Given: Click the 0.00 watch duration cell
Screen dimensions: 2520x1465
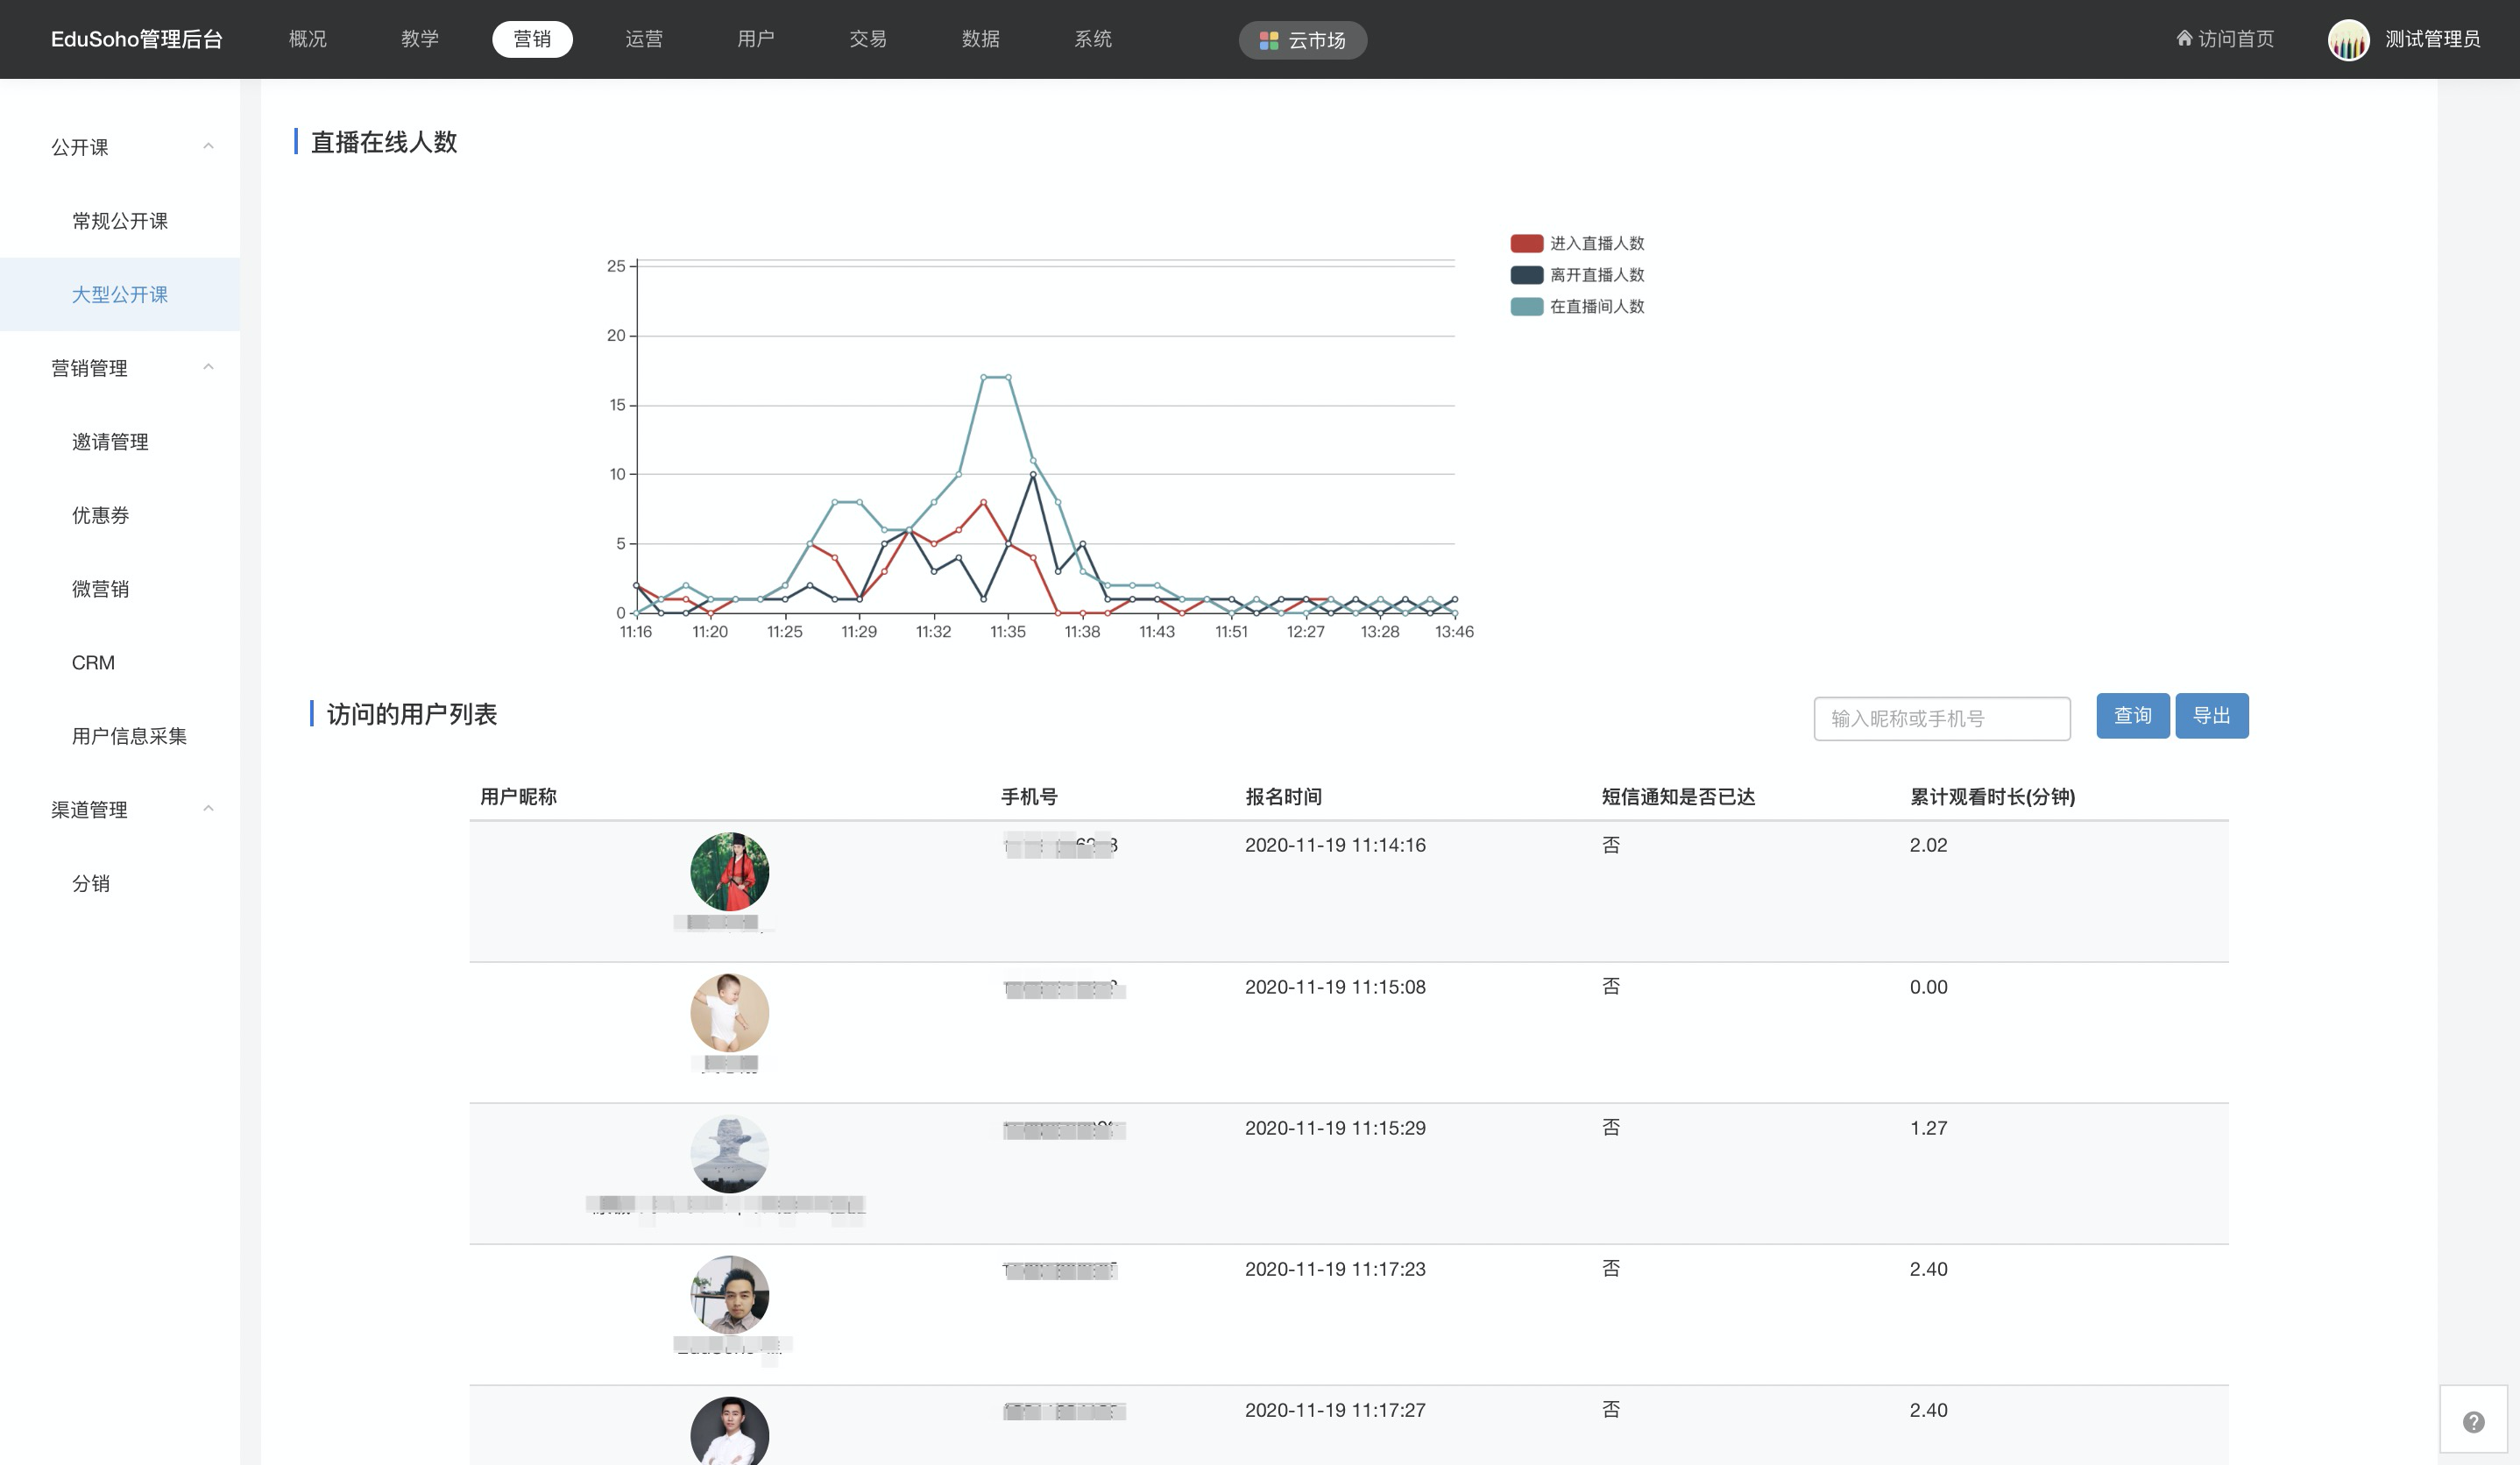Looking at the screenshot, I should pyautogui.click(x=1928, y=986).
